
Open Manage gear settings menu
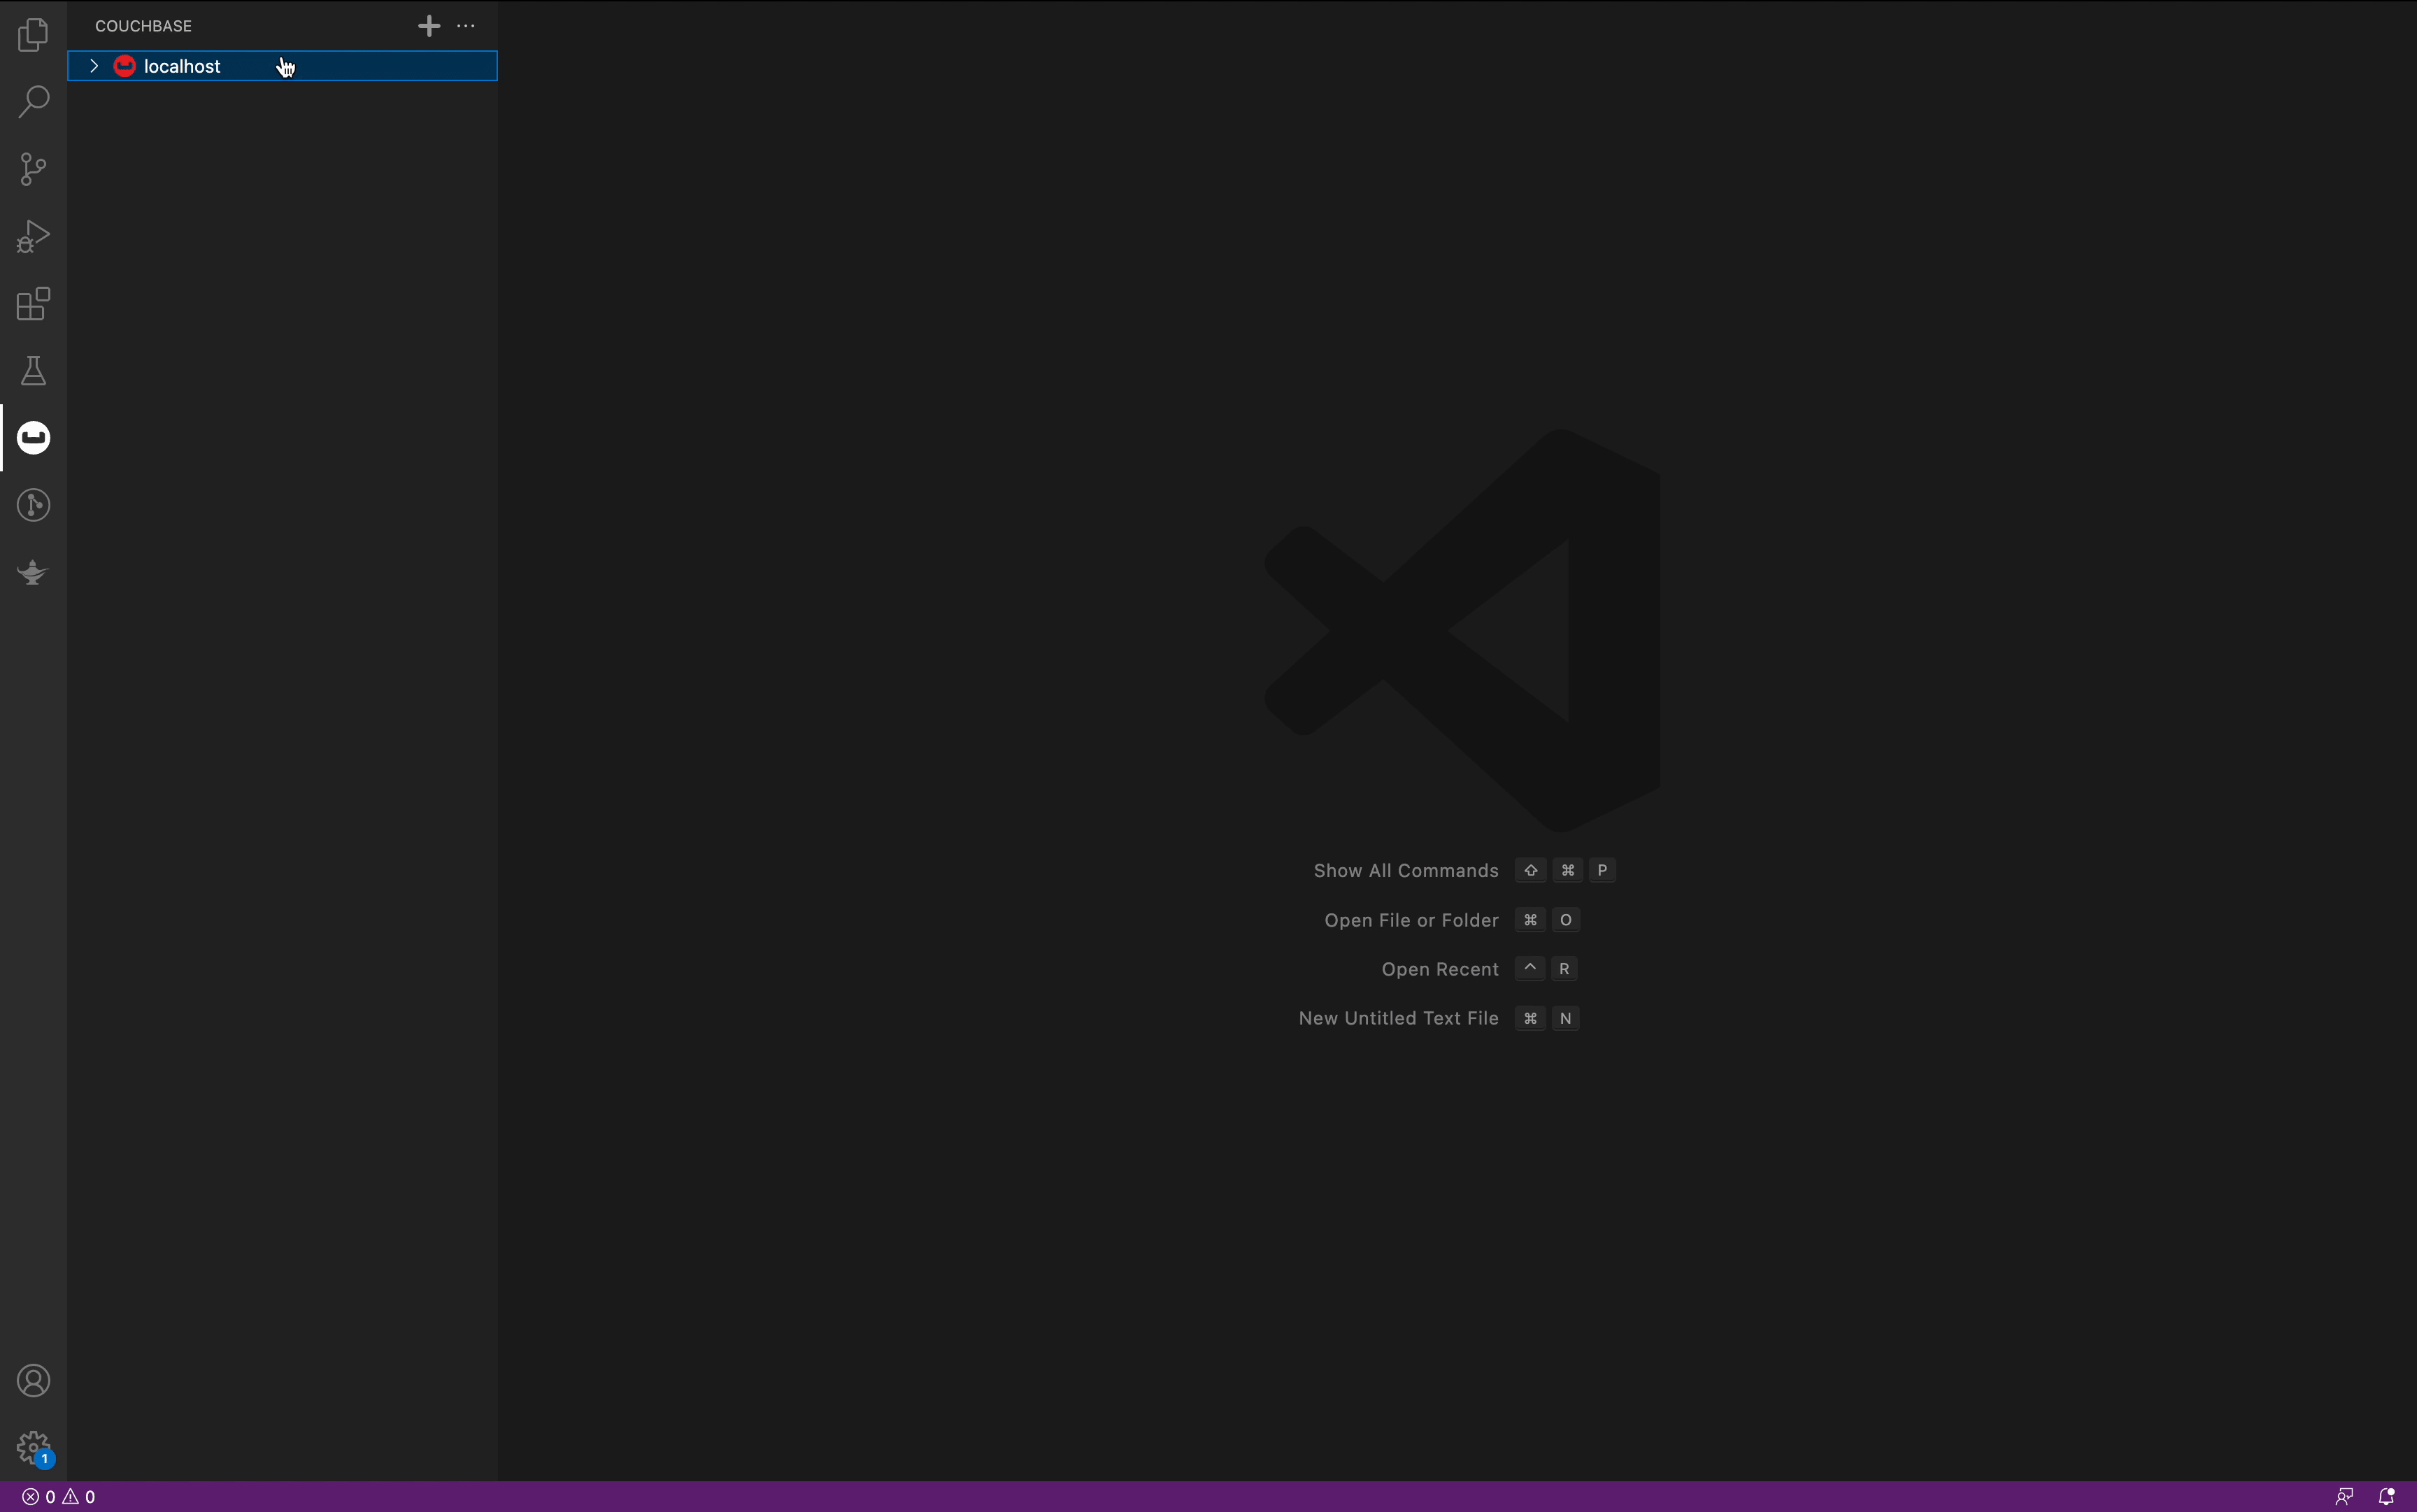pyautogui.click(x=33, y=1447)
